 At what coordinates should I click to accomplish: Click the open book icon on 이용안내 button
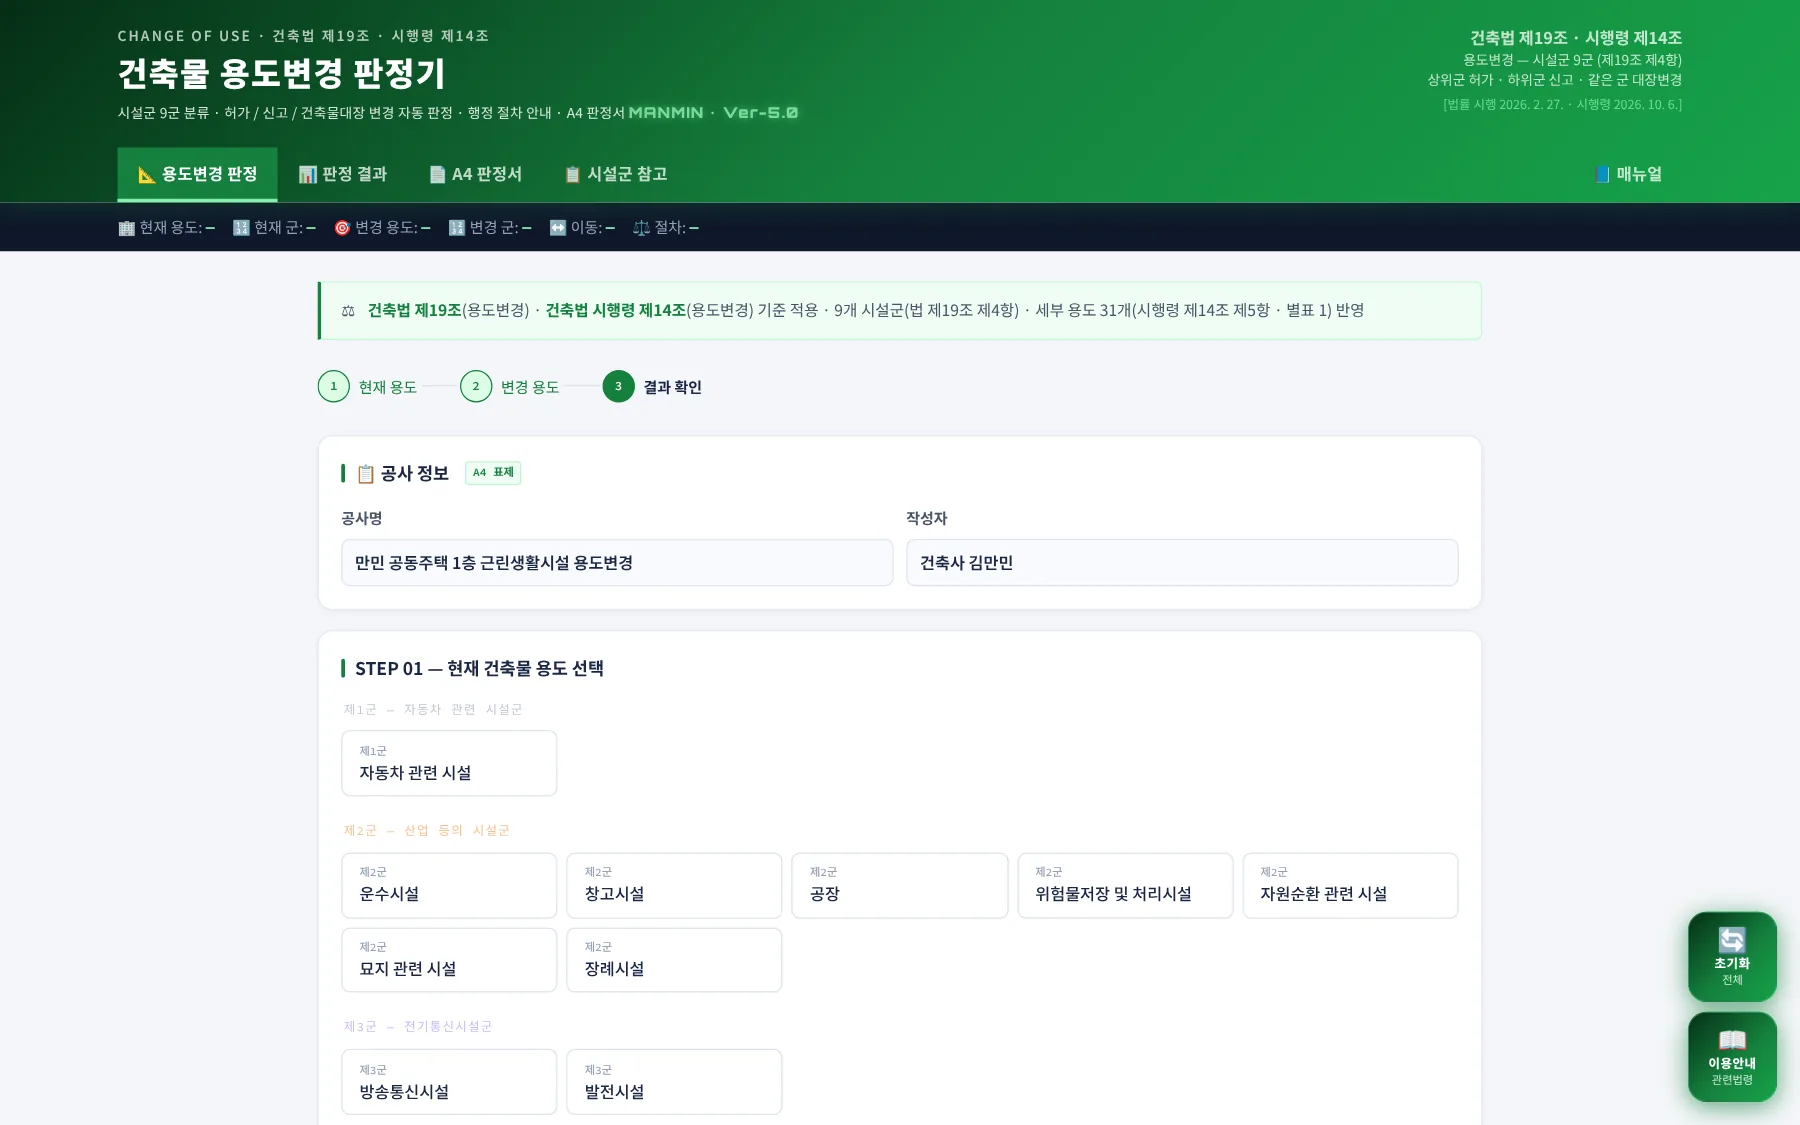pos(1732,1040)
